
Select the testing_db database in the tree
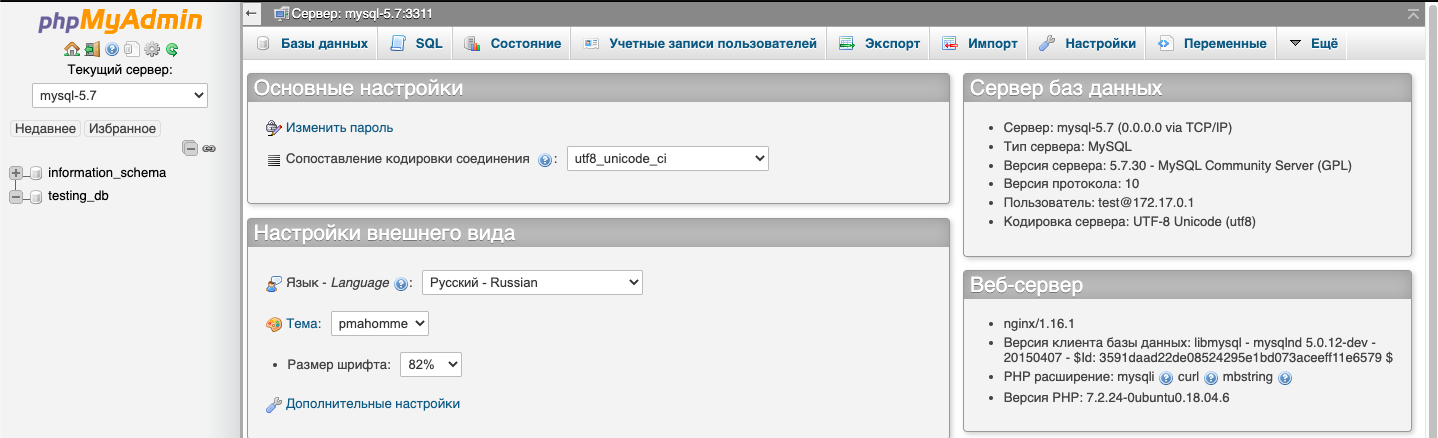pos(78,196)
